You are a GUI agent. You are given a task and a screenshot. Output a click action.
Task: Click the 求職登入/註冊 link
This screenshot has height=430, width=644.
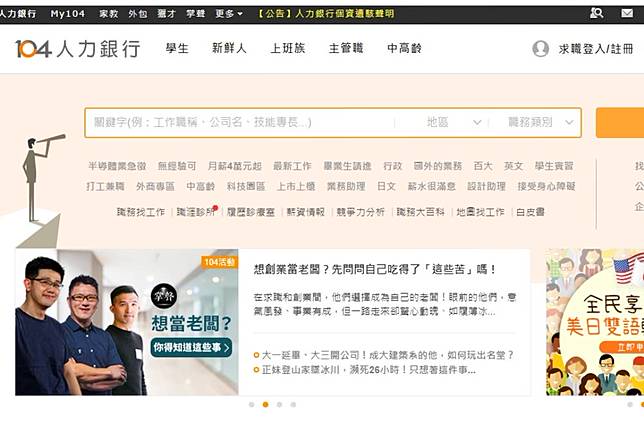596,49
